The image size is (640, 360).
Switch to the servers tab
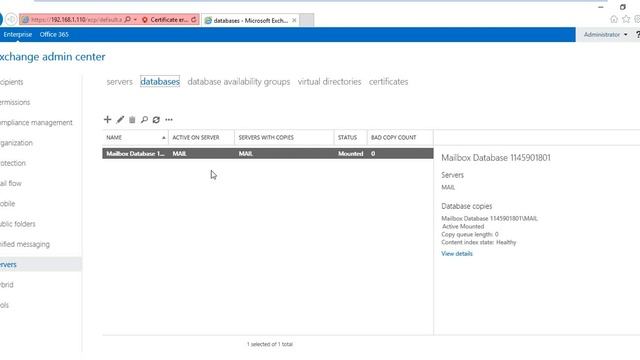point(120,82)
